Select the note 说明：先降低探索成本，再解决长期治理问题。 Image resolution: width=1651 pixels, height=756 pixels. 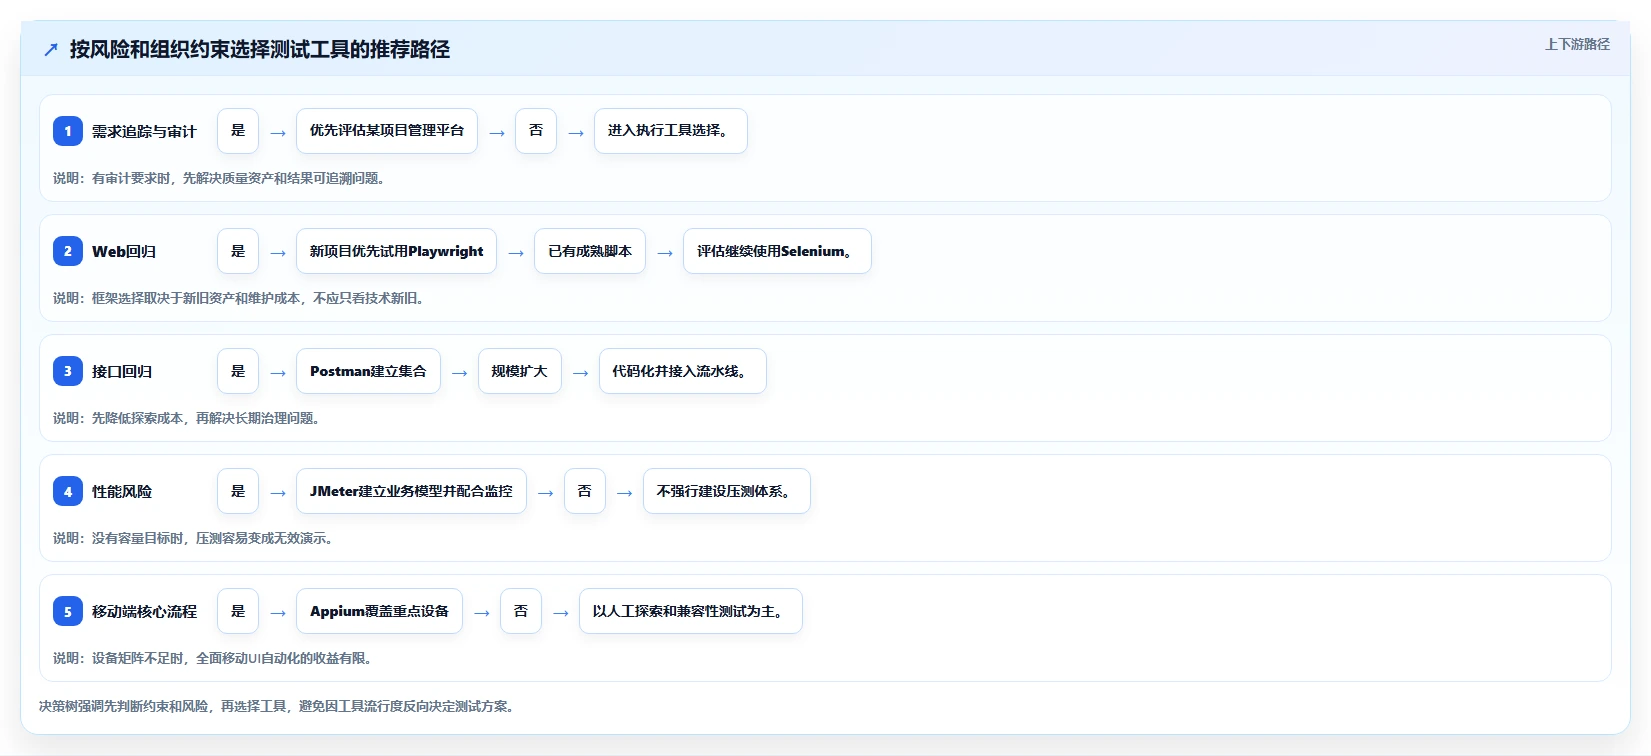(x=188, y=418)
